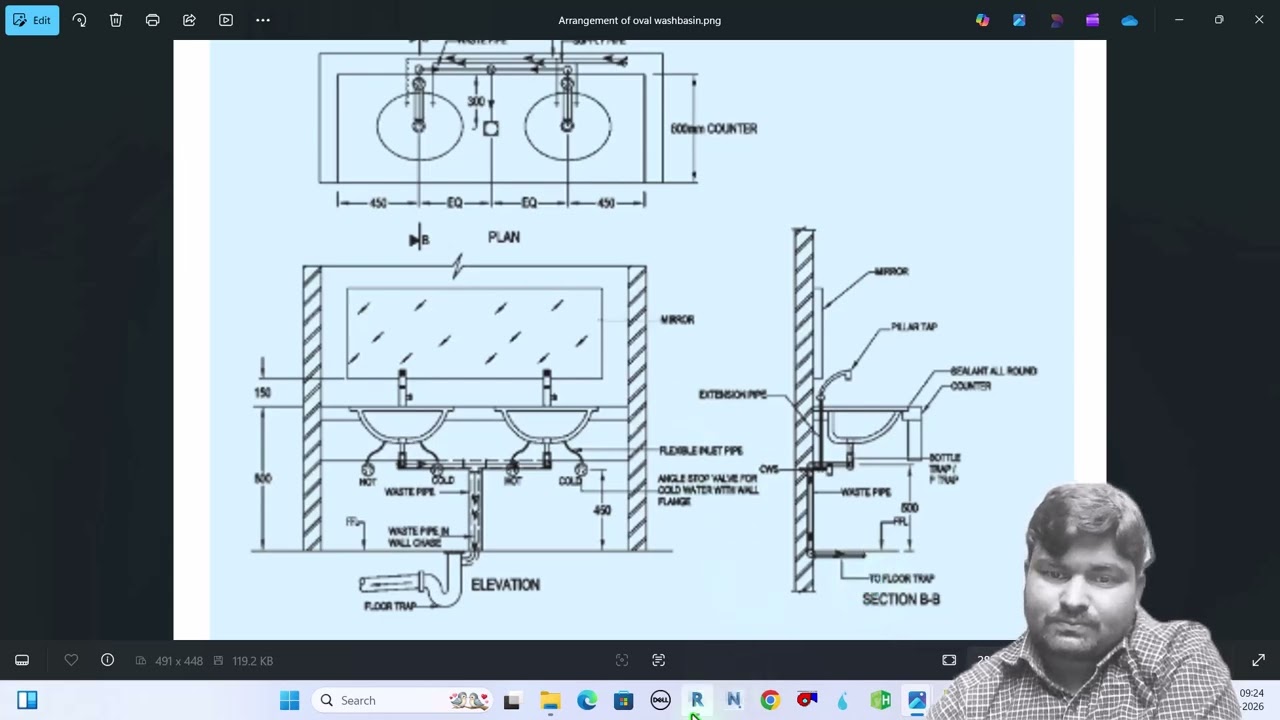Click the taskbar Search box
1280x720 pixels.
[403, 700]
